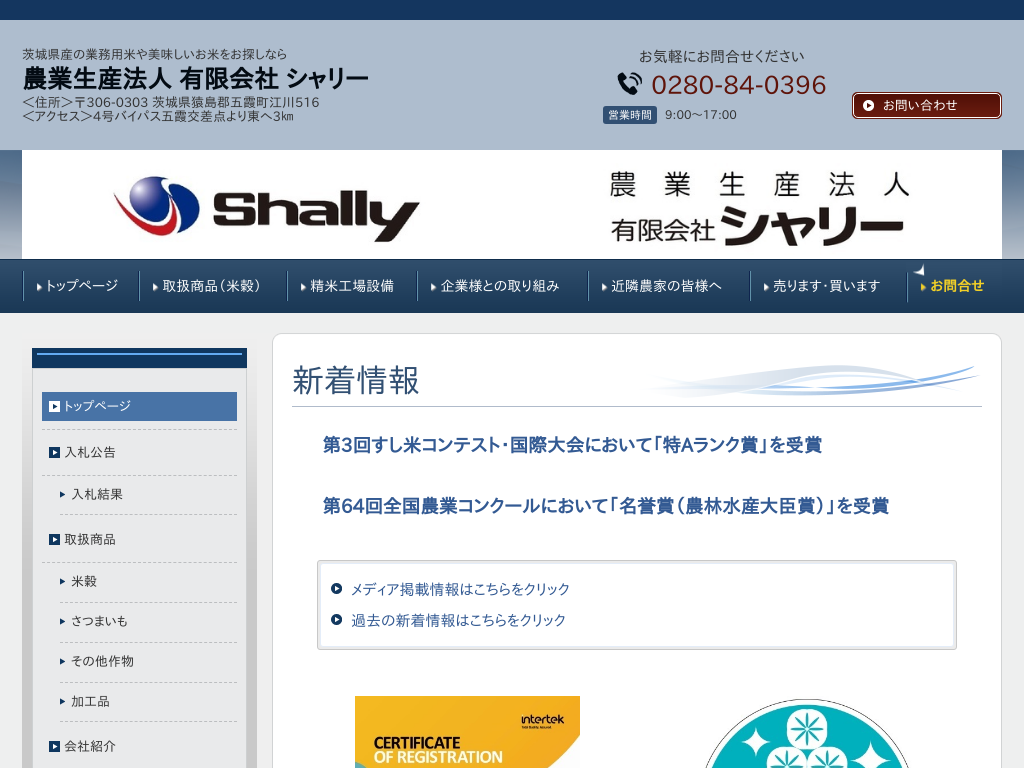The image size is (1024, 768).
Task: Click bullet icon beside 過去の新着情報
Action: pyautogui.click(x=336, y=620)
